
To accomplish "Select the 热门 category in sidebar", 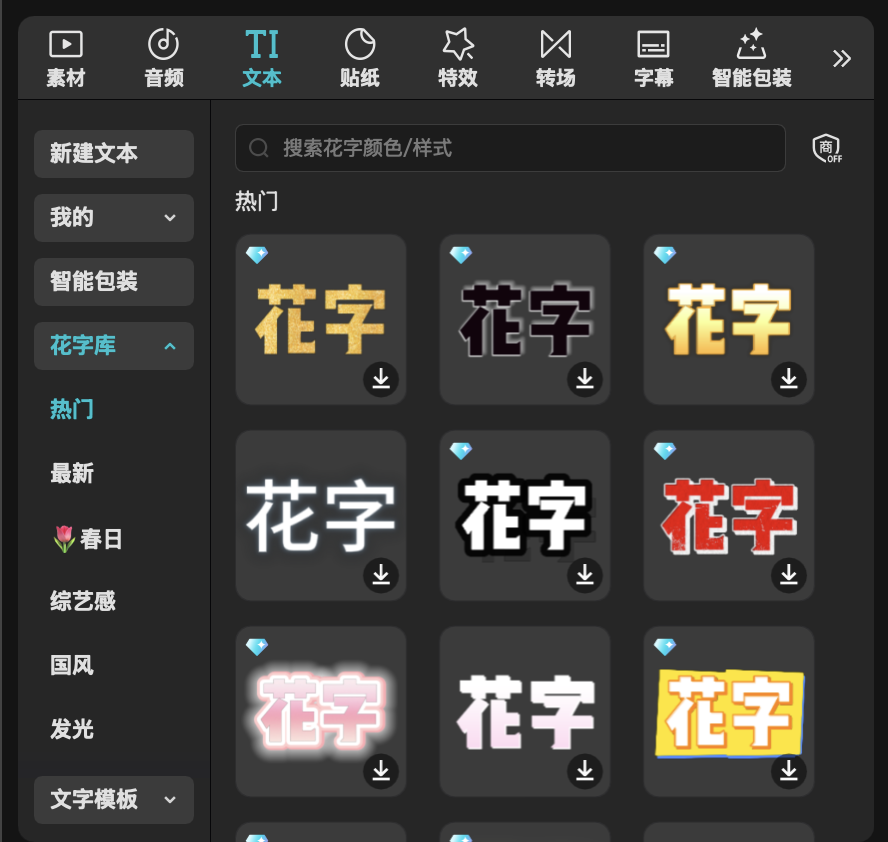I will 72,409.
